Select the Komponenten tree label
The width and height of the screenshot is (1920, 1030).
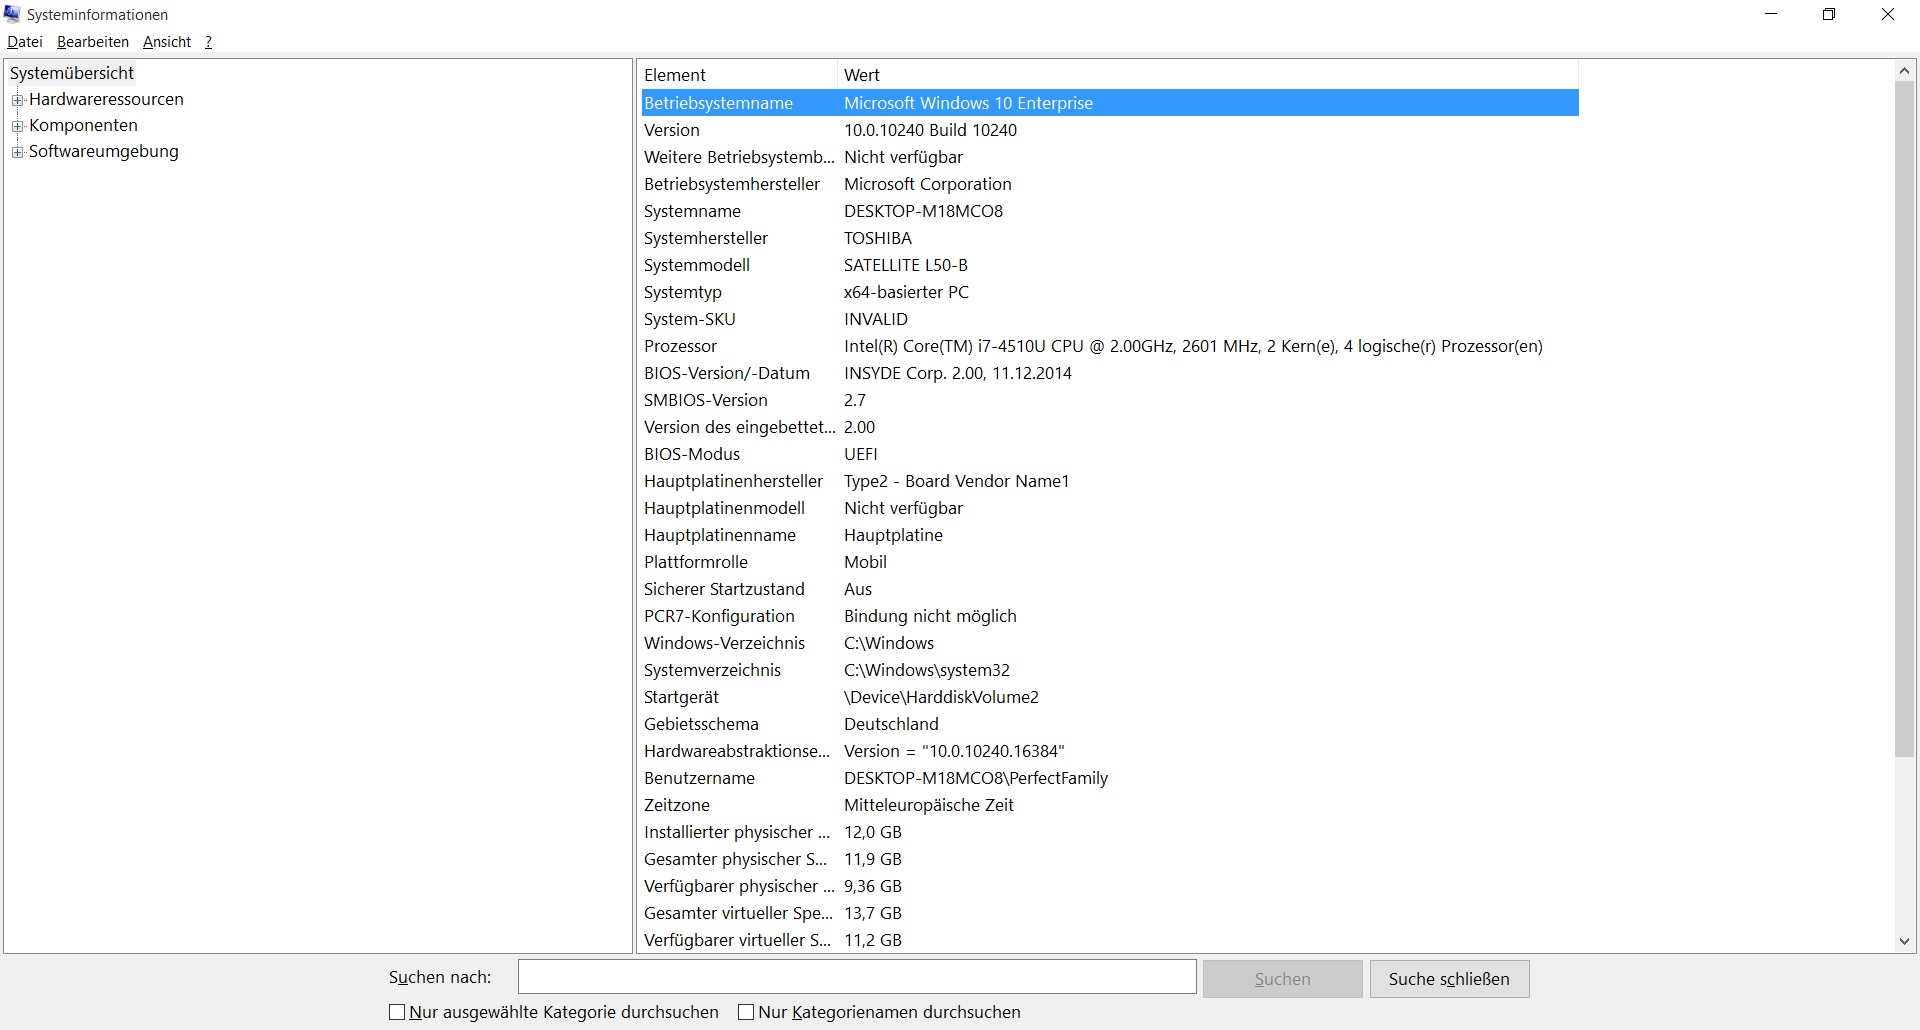point(83,125)
